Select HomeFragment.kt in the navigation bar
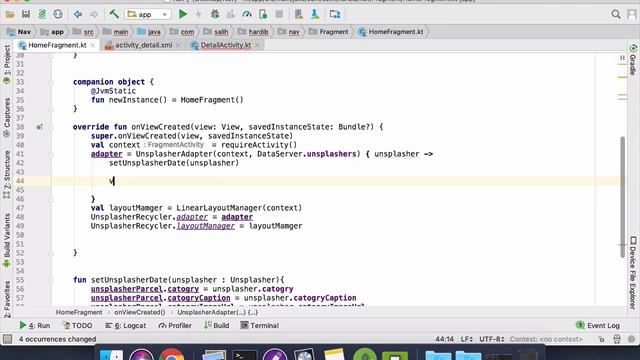 391,32
